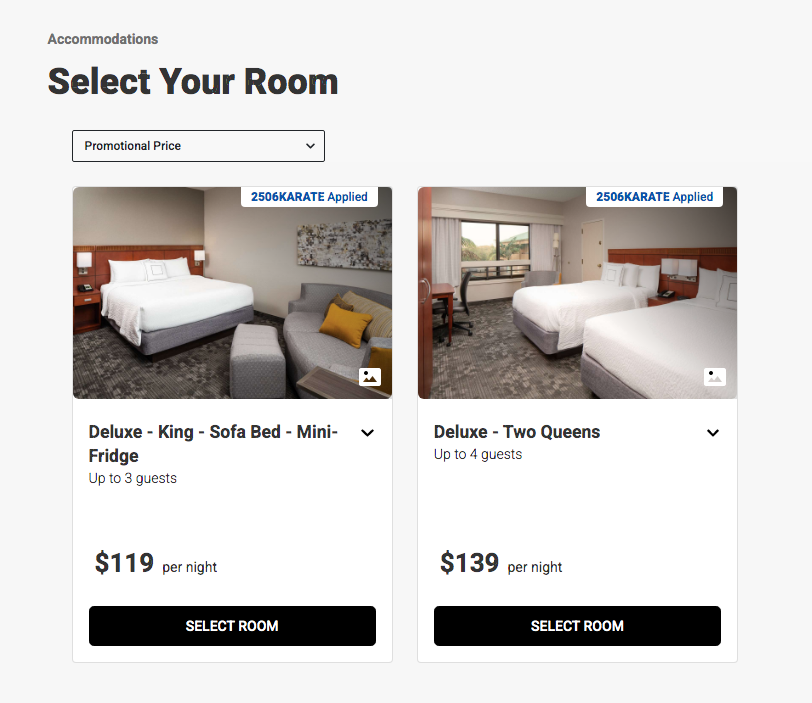
Task: Click the Accommodations breadcrumb label
Action: tap(103, 39)
